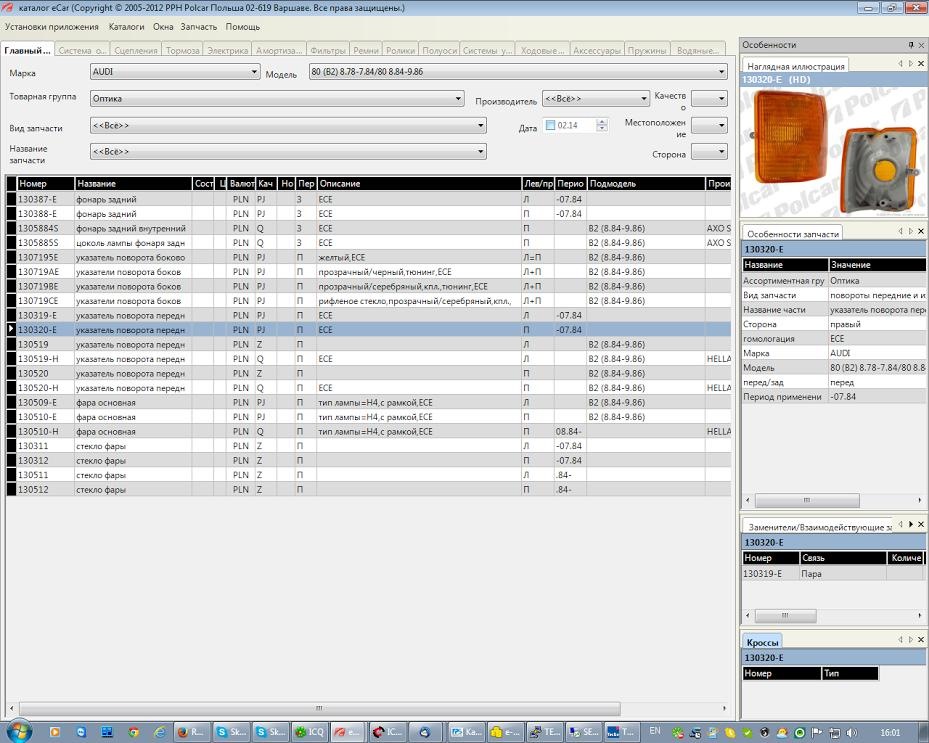Close the Кроссы tab panel
Image resolution: width=929 pixels, height=743 pixels.
[x=921, y=640]
